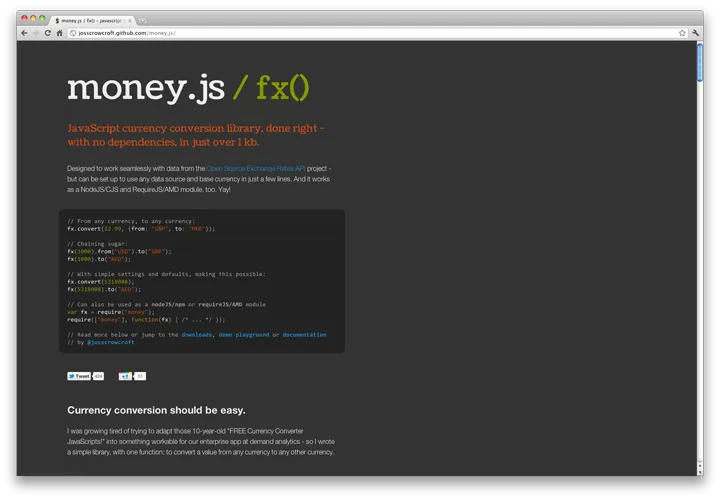Jump to the downloads link in the code block
This screenshot has width=720, height=499.
[197, 335]
